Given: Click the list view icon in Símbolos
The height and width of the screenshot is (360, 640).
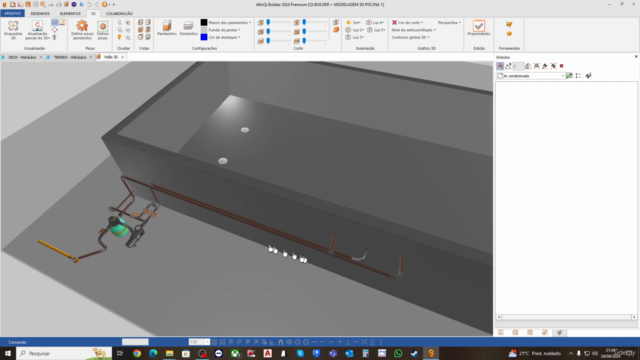Looking at the screenshot, I should 578,76.
